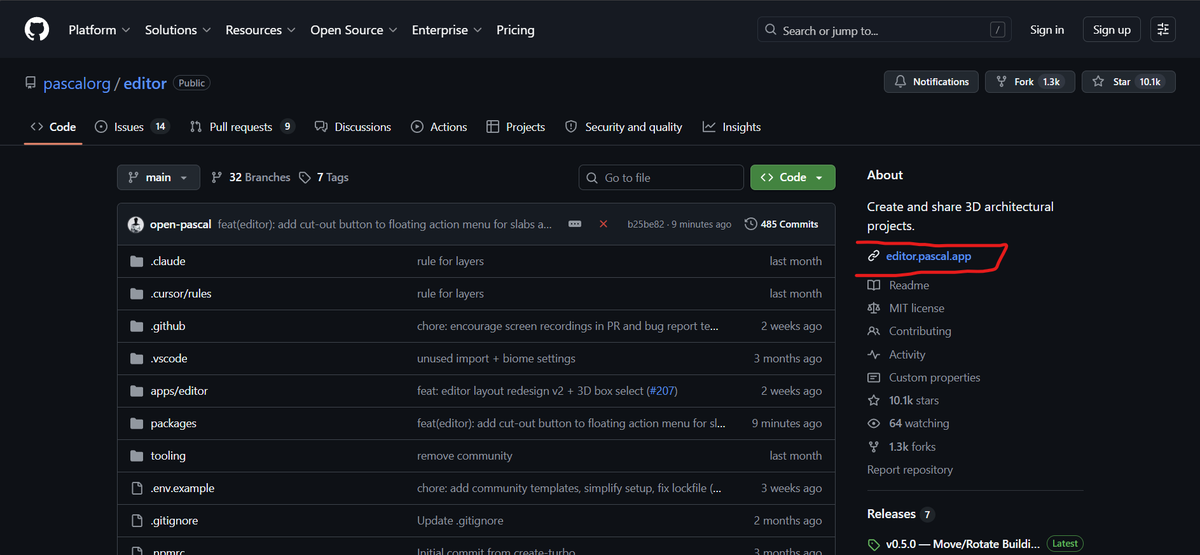
Task: Open commit hash b25be82
Action: pos(645,224)
